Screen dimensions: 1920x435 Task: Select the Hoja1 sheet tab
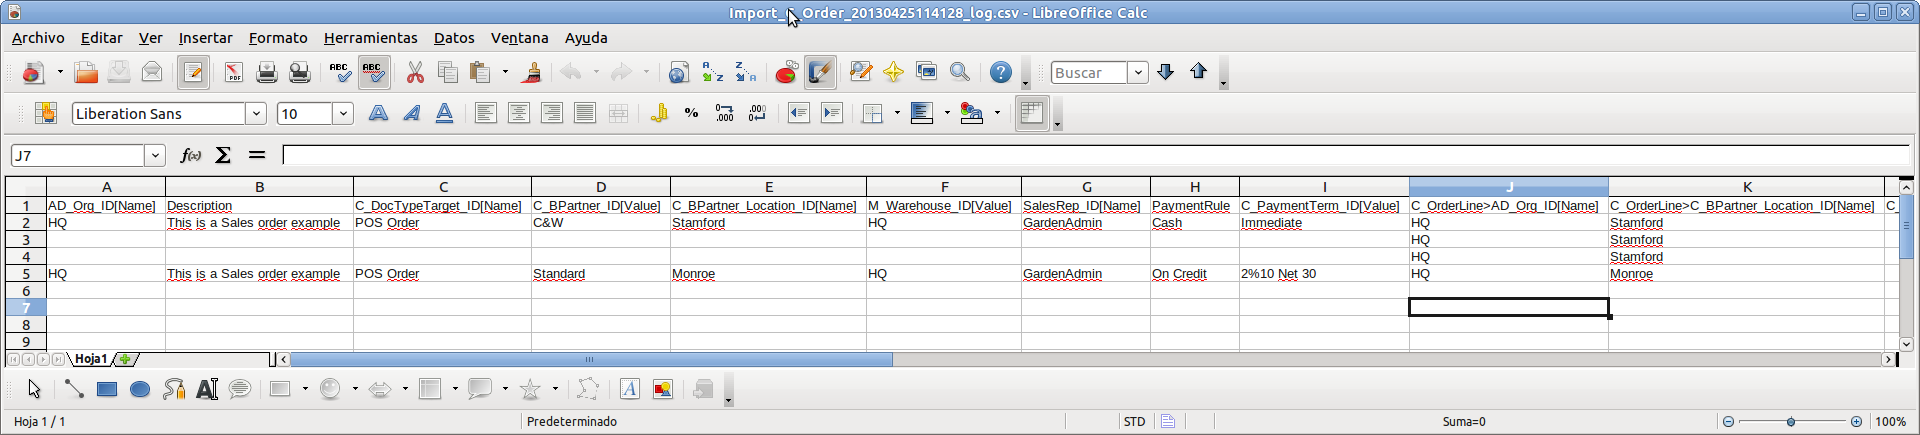tap(91, 359)
